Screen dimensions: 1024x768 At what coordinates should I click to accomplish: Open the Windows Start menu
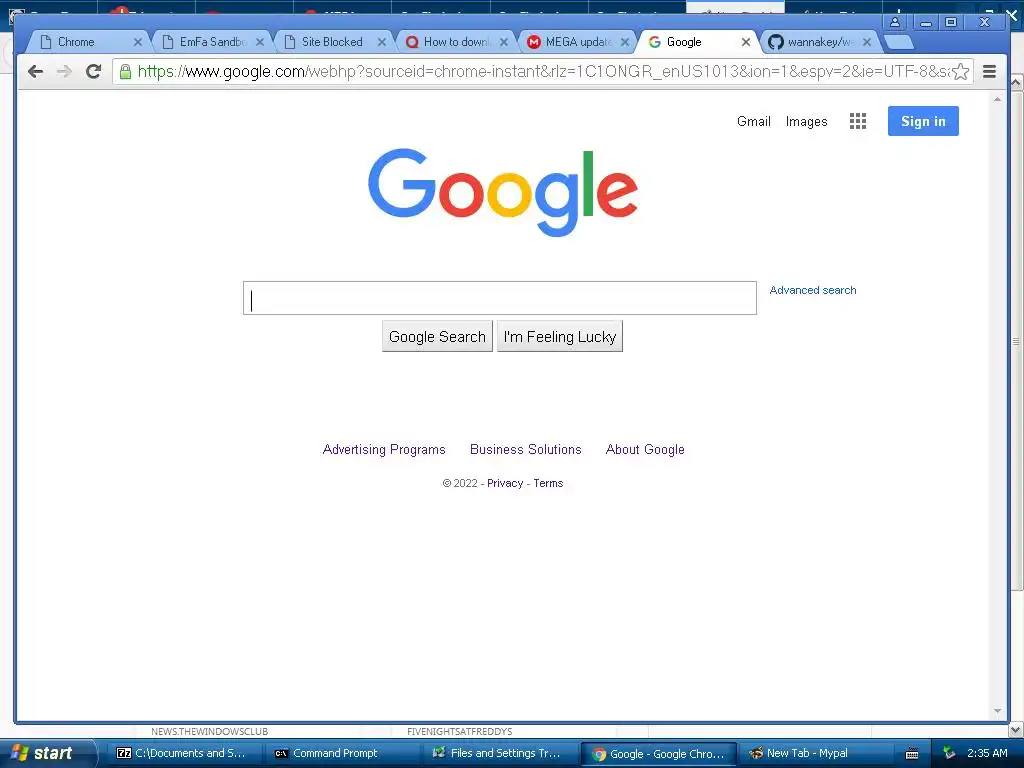(x=47, y=753)
